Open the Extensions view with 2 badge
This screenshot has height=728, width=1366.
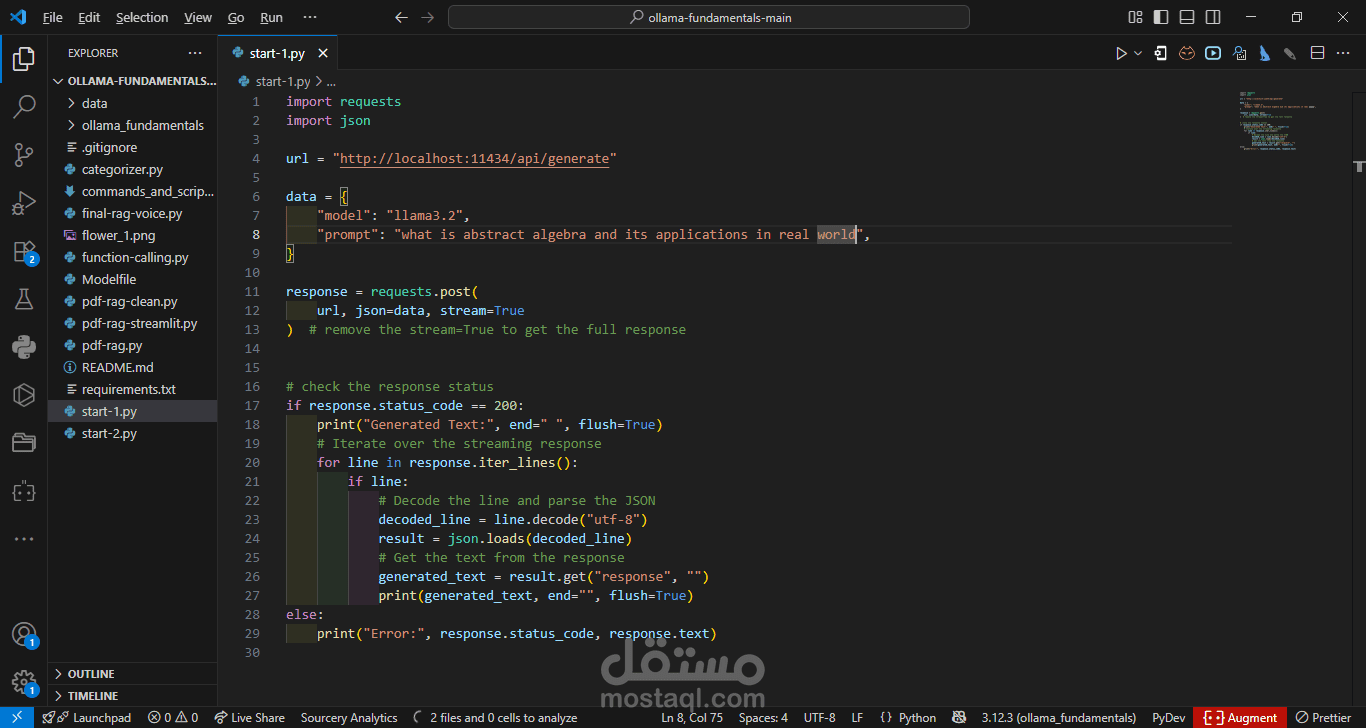pyautogui.click(x=24, y=252)
